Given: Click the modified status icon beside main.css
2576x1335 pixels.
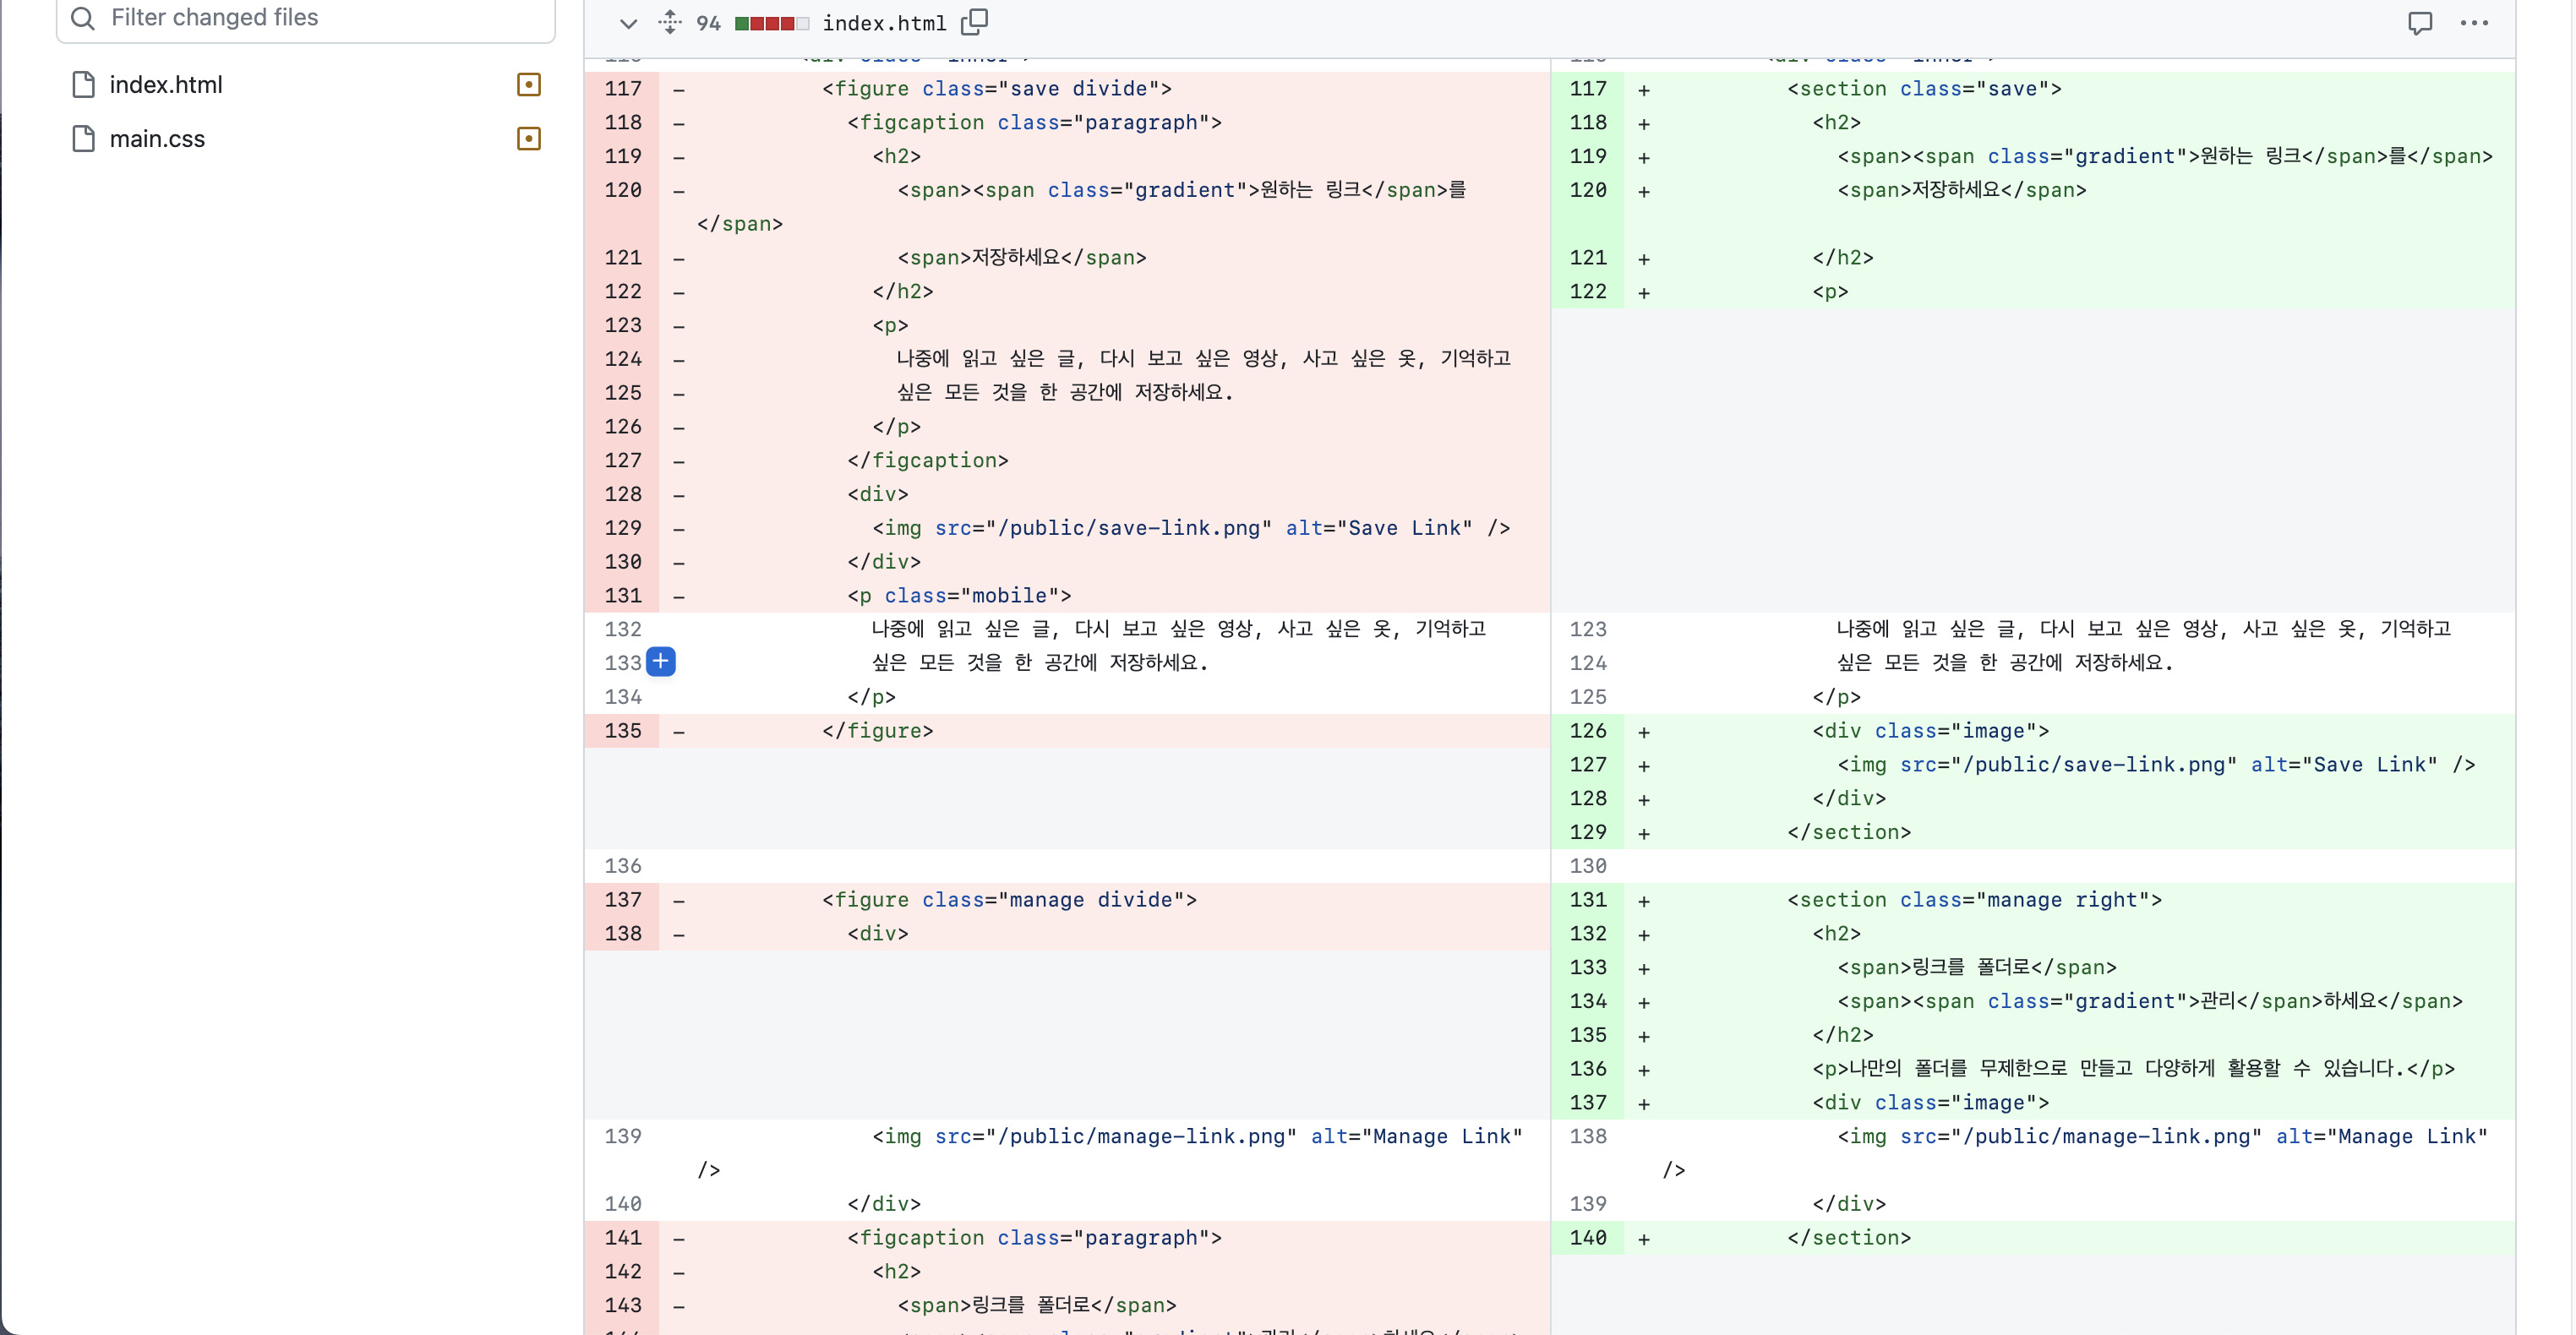Looking at the screenshot, I should click(528, 139).
